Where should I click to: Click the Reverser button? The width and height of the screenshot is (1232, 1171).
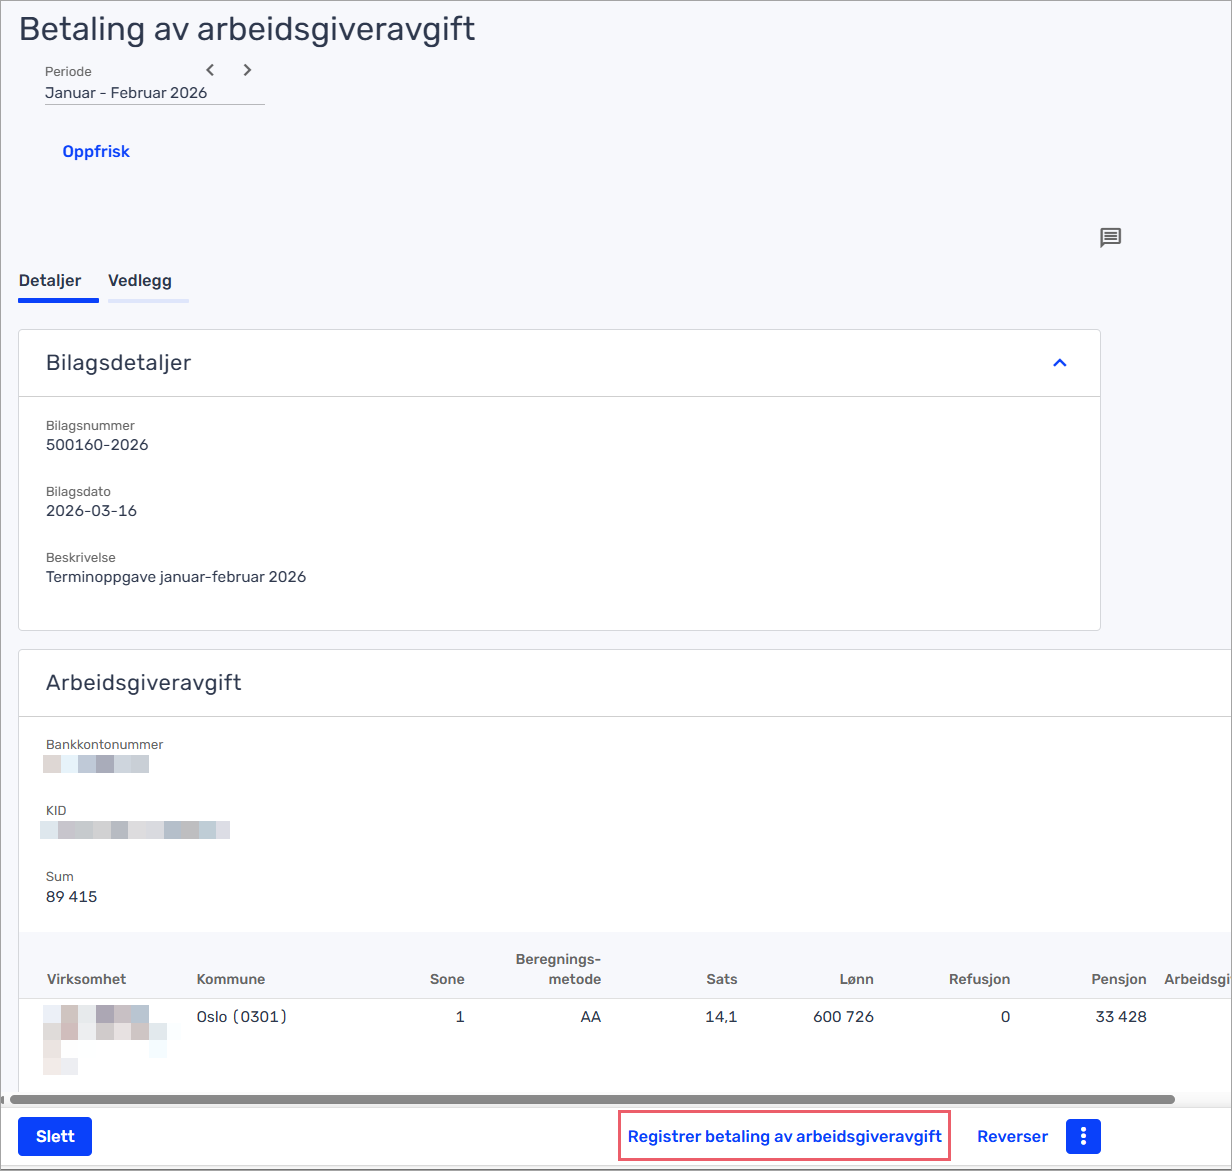1012,1136
